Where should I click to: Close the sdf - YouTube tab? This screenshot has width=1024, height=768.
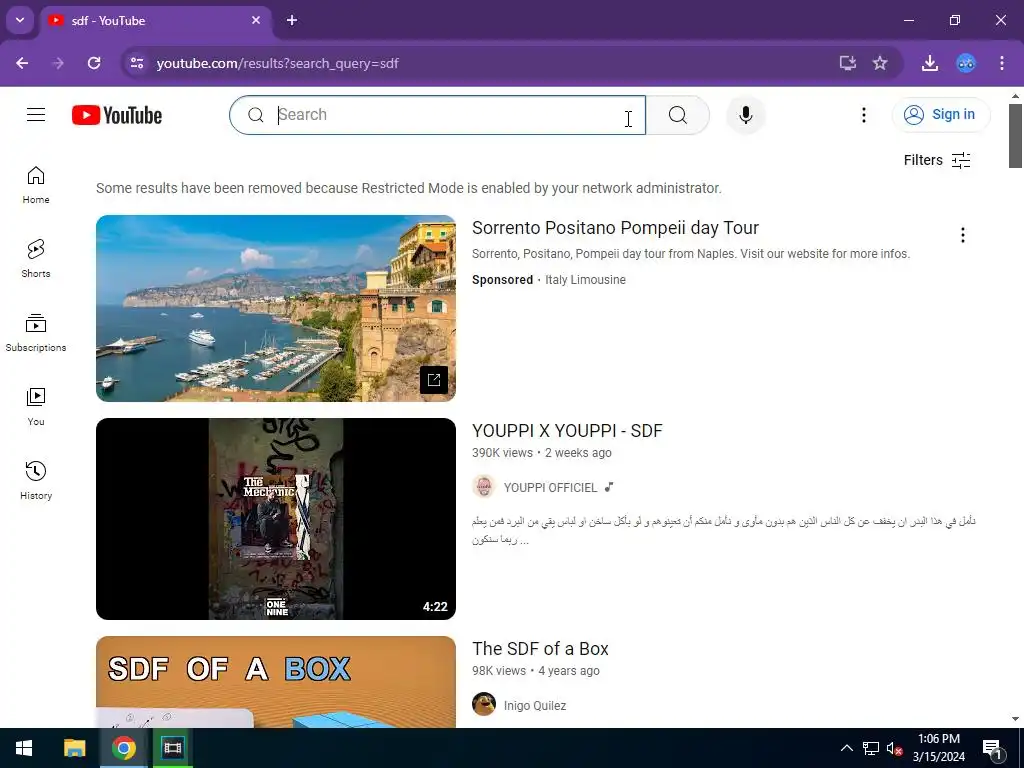[256, 20]
